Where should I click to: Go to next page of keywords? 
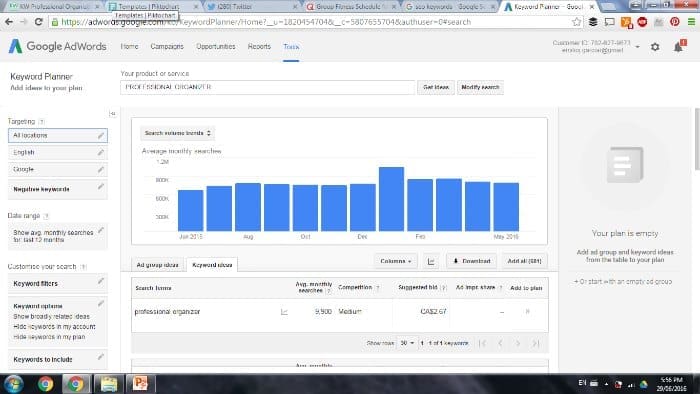pyautogui.click(x=518, y=343)
